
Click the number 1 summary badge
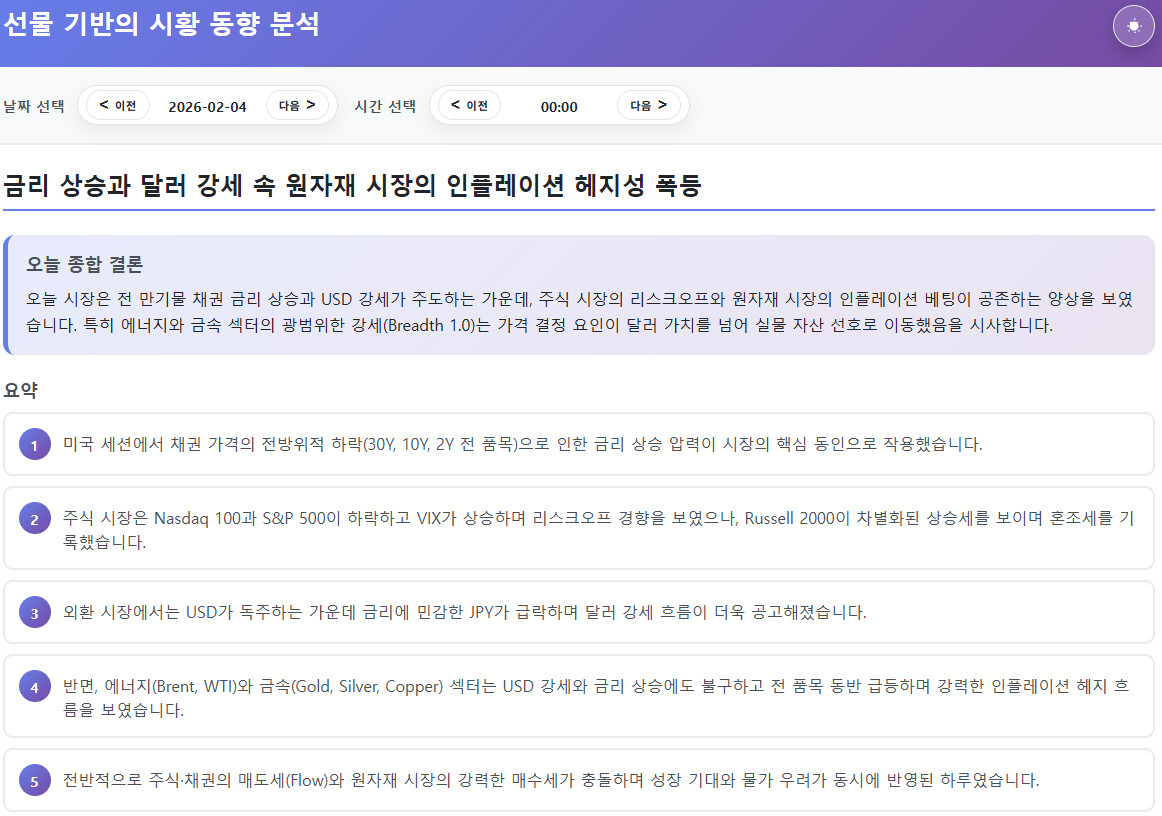pyautogui.click(x=34, y=445)
